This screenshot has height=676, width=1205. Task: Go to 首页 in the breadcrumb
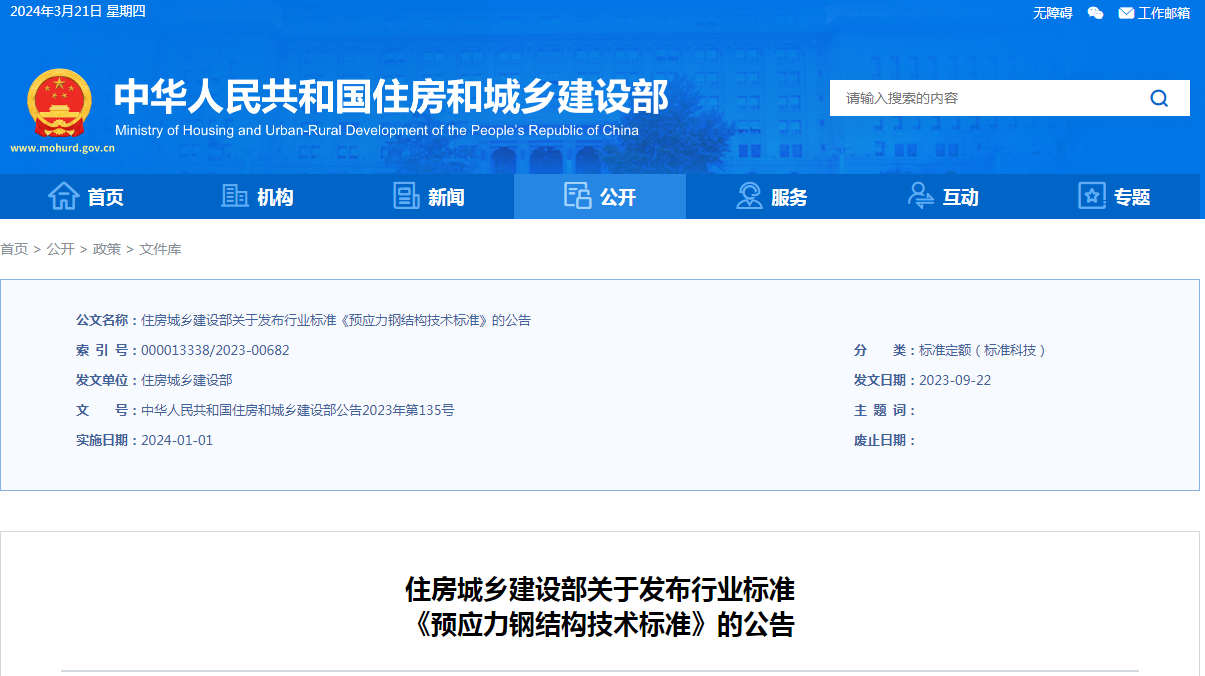(14, 249)
